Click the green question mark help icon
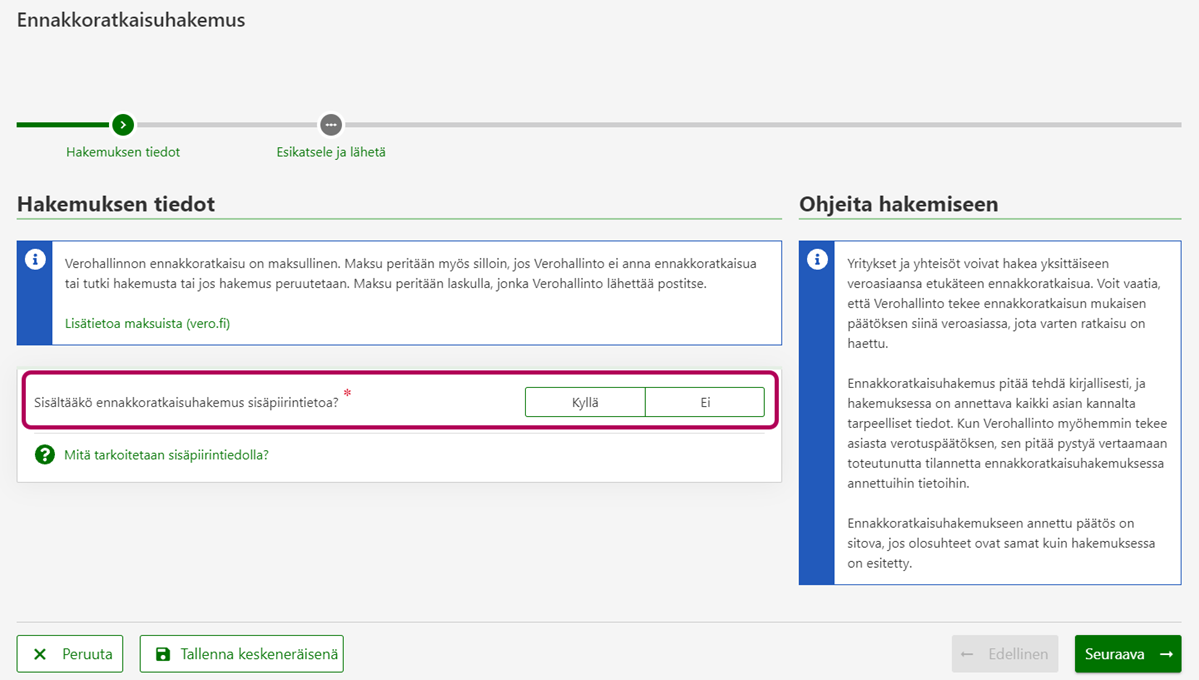This screenshot has width=1199, height=680. (45, 455)
